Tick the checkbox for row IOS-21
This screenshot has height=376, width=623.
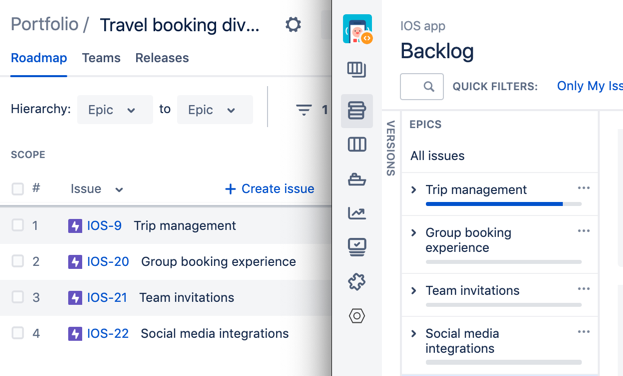(x=17, y=297)
